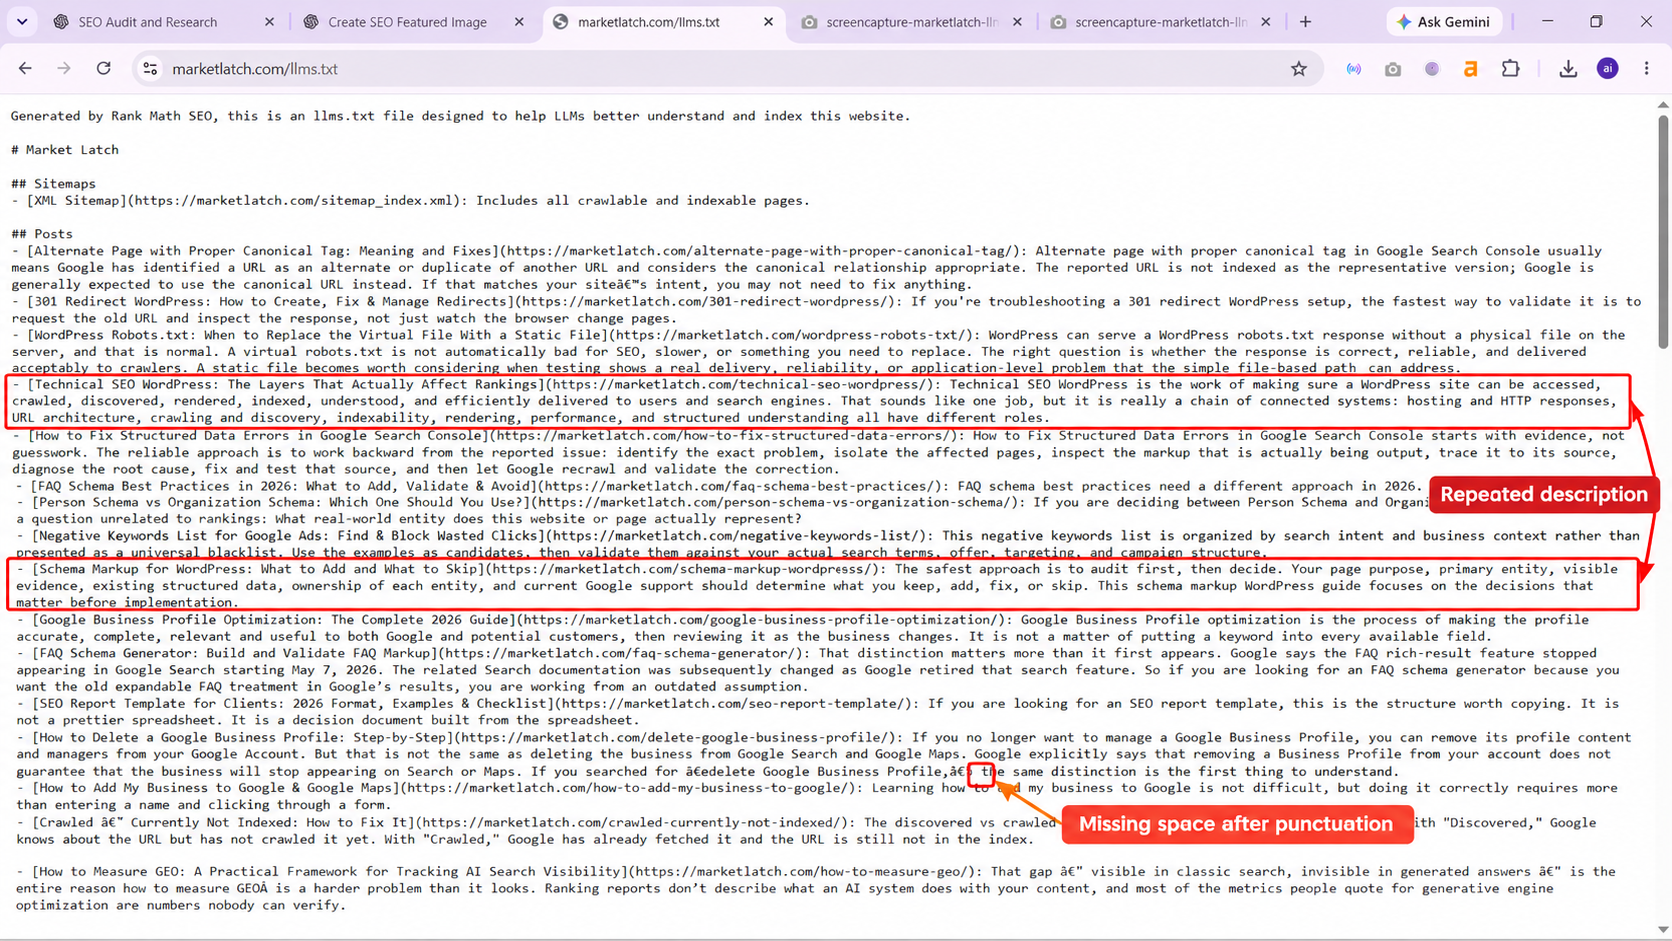This screenshot has height=941, width=1672.
Task: Click the 301-redirect-wordpress URL text
Action: tap(706, 302)
